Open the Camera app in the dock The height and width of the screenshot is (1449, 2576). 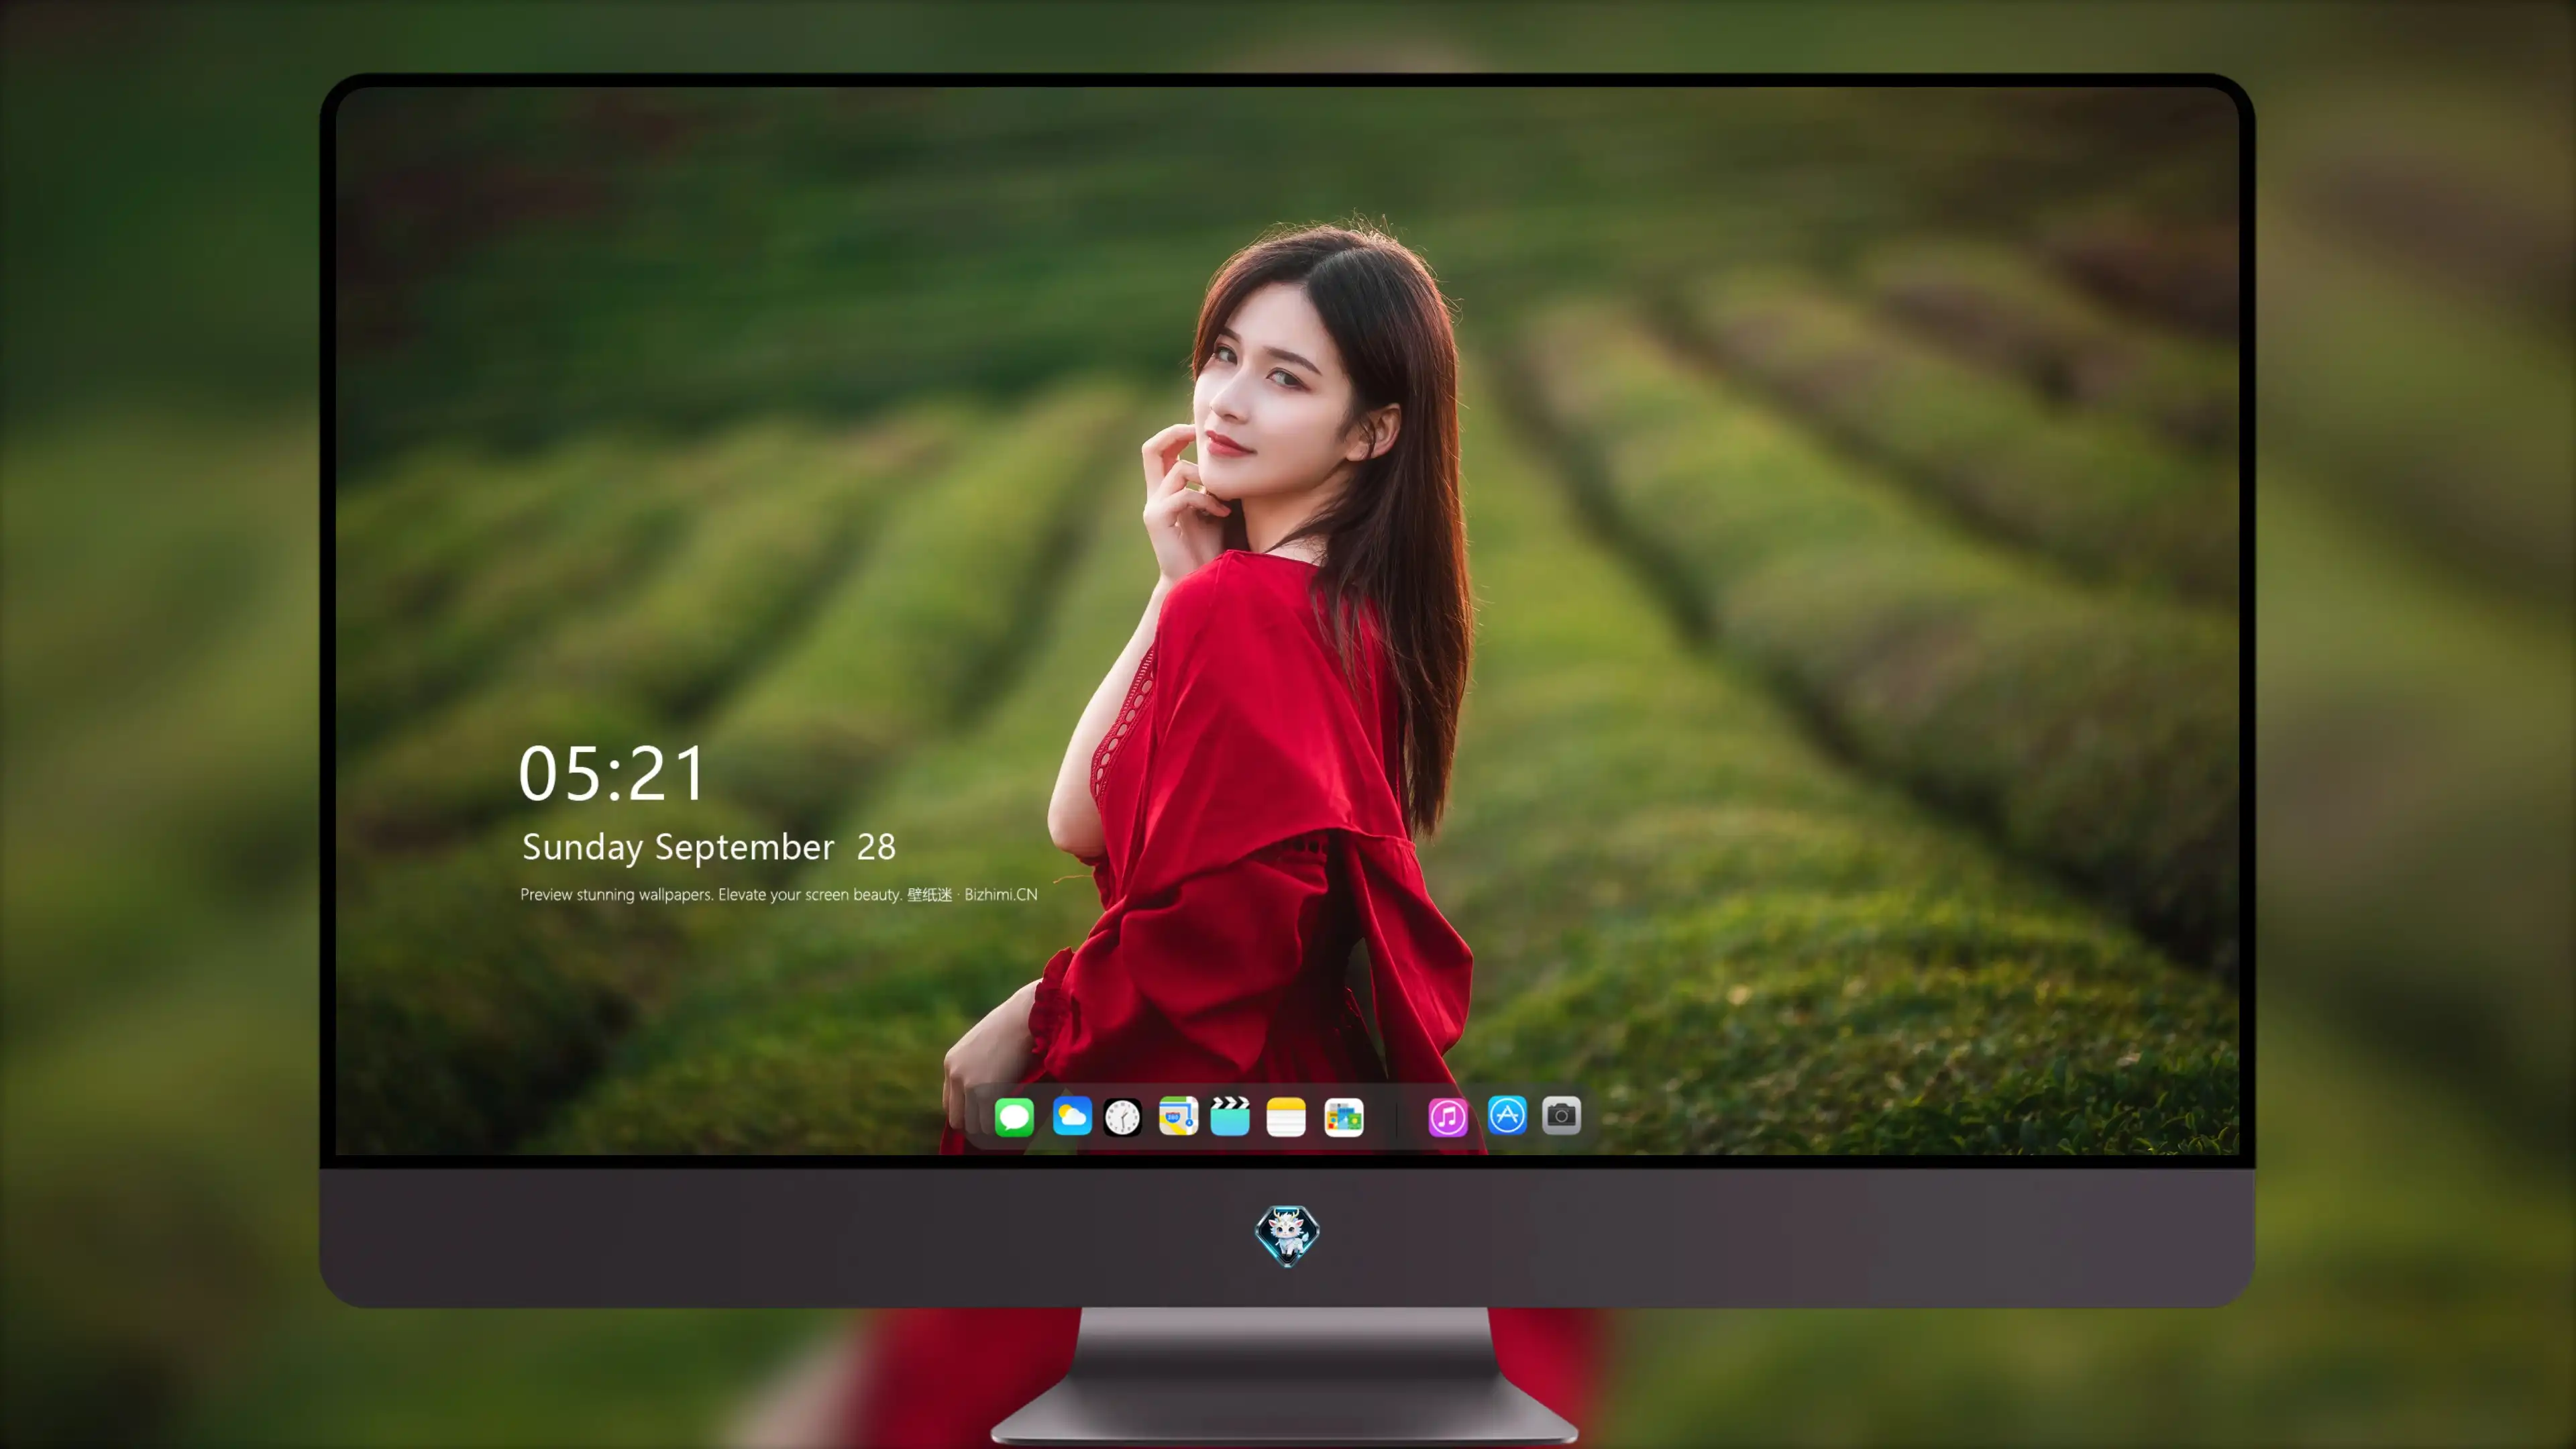pyautogui.click(x=1561, y=1115)
